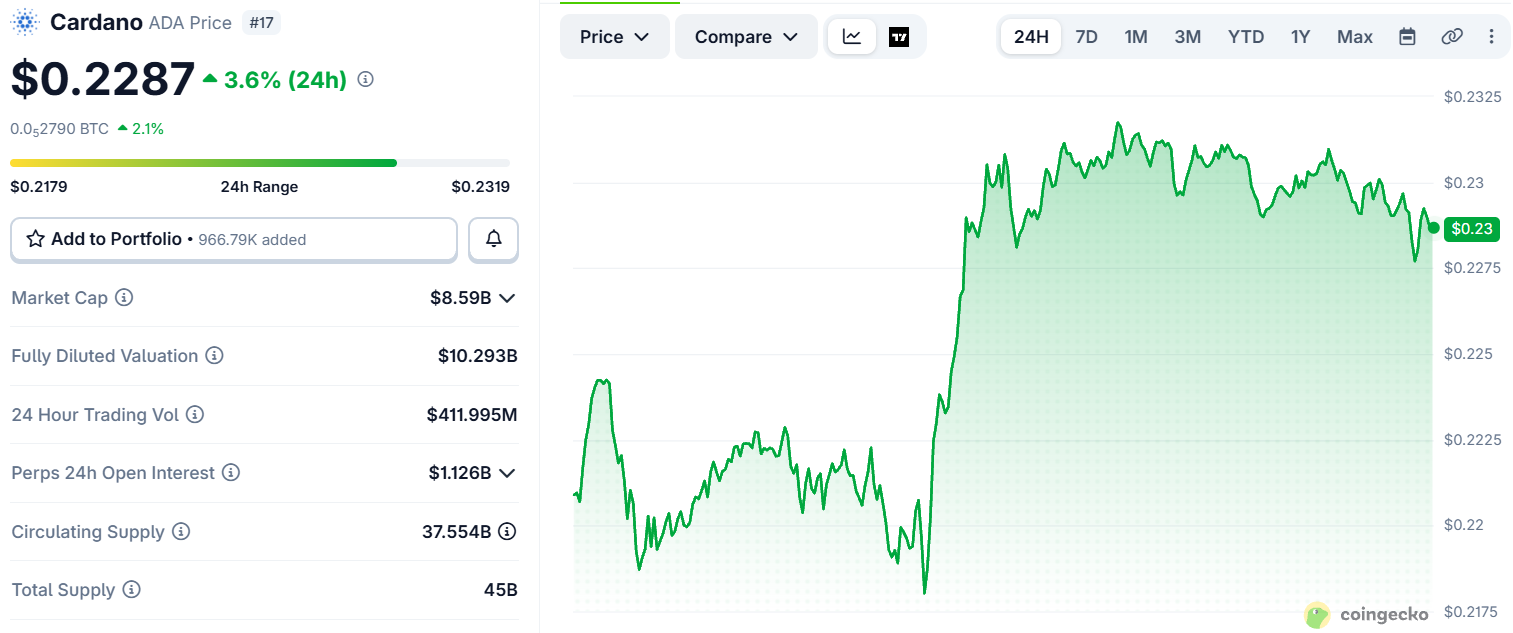Viewport: 1513px width, 633px height.
Task: Click the star icon in Add to Portfolio
Action: 35,239
